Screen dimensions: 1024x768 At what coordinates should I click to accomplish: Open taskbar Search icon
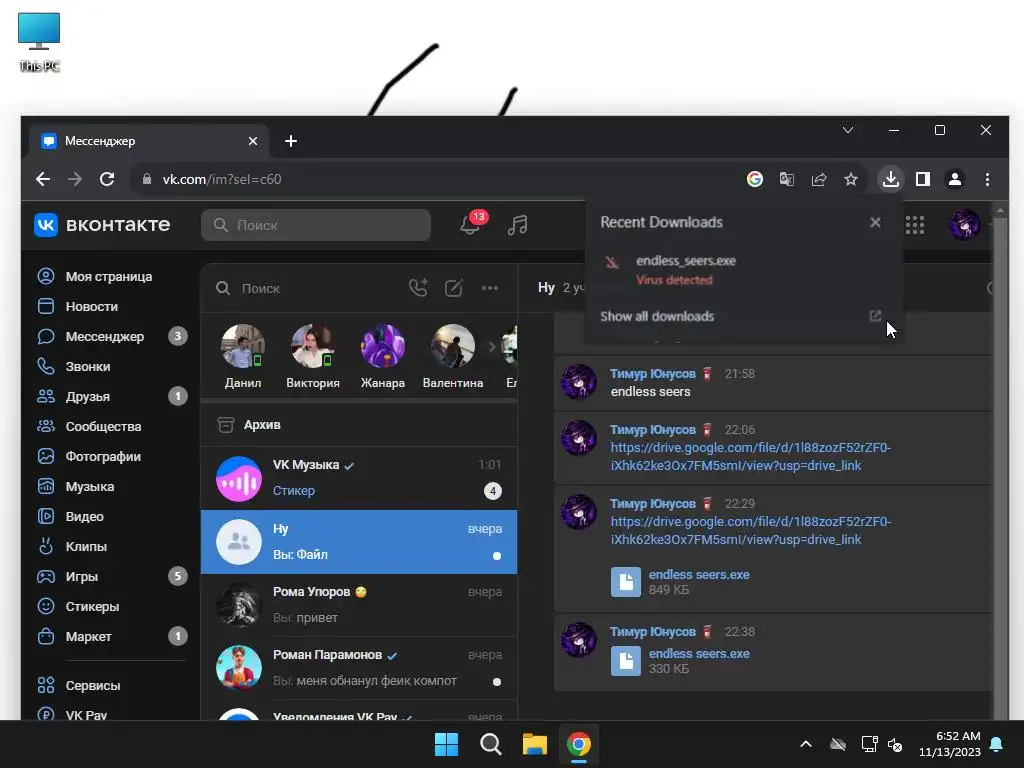point(490,744)
